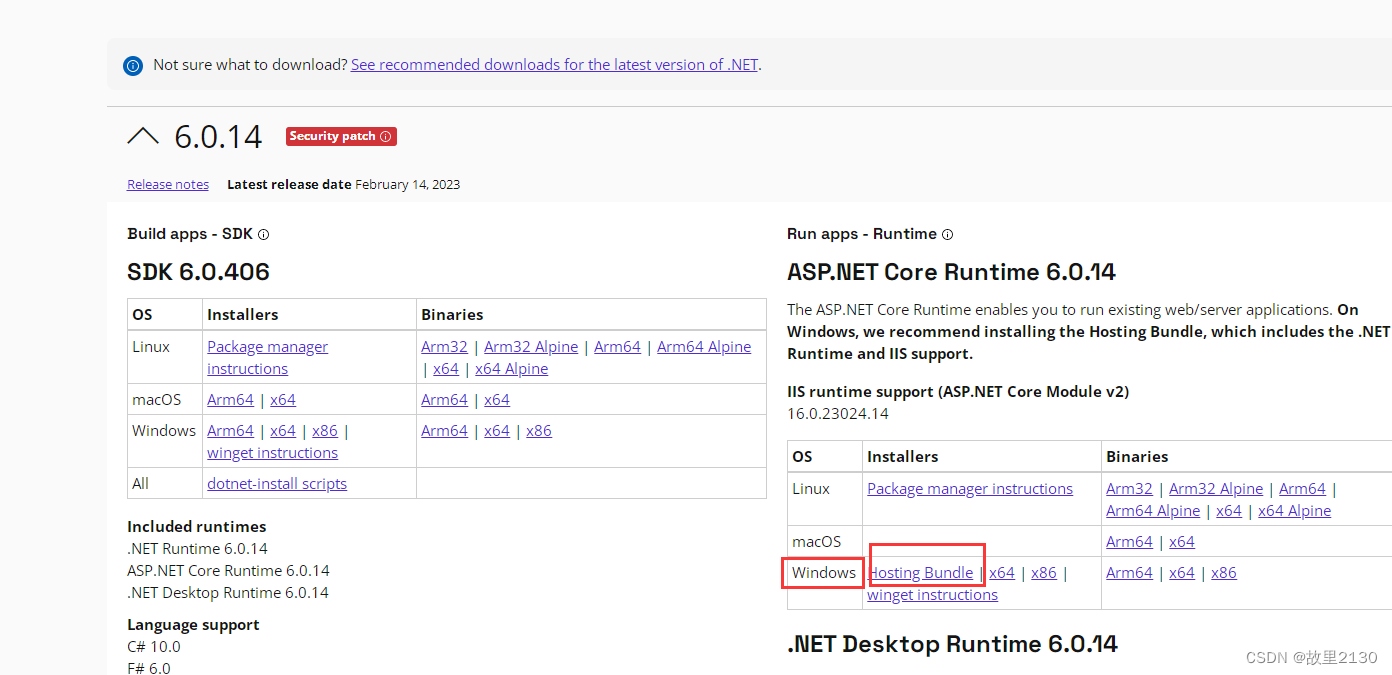This screenshot has height=675, width=1392.
Task: Open ASP.NET Runtime Windows winget instructions
Action: tap(932, 594)
